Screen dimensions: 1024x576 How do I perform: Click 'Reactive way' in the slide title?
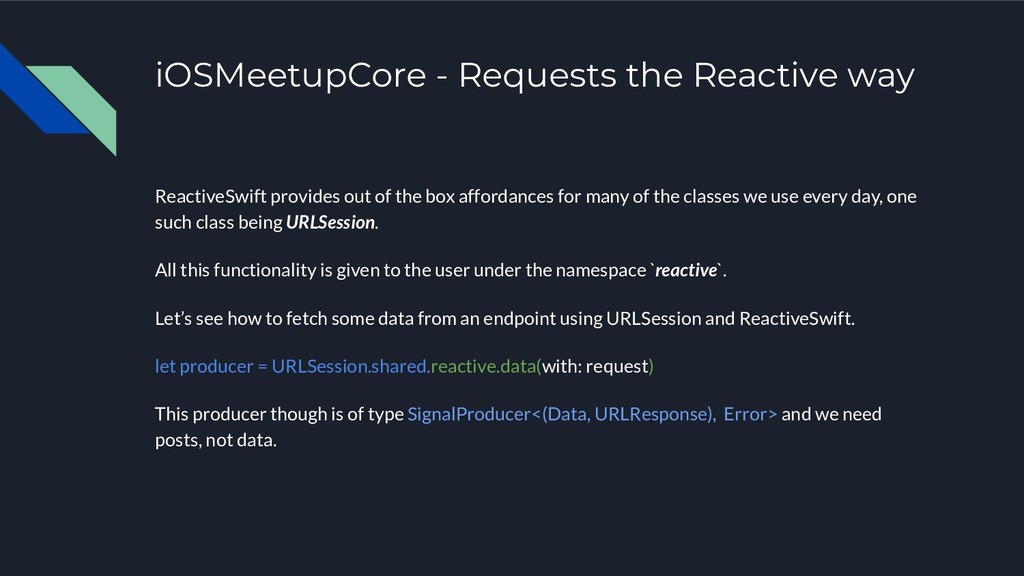click(803, 76)
